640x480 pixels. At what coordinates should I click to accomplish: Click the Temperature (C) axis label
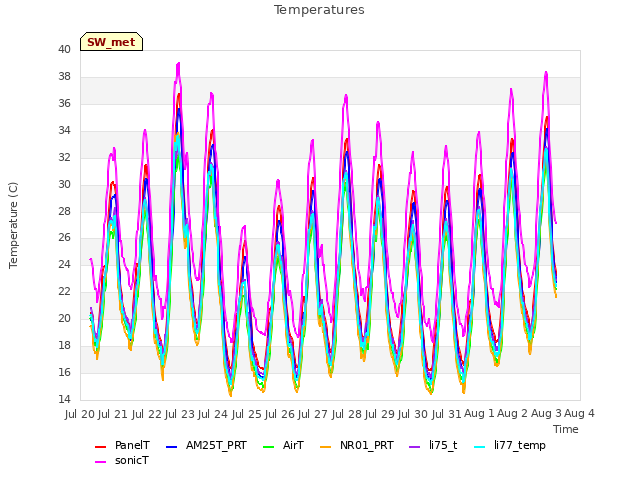[x=13, y=225]
